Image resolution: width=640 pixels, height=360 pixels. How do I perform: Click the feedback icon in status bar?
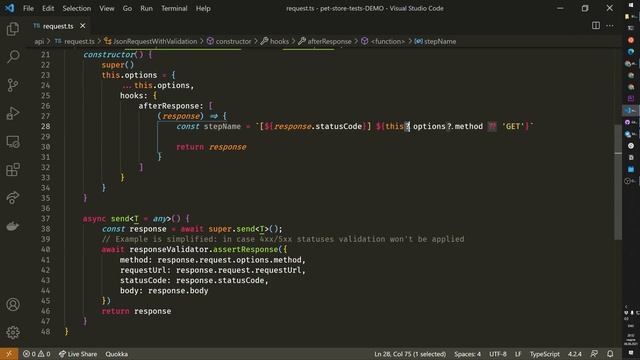[594, 354]
